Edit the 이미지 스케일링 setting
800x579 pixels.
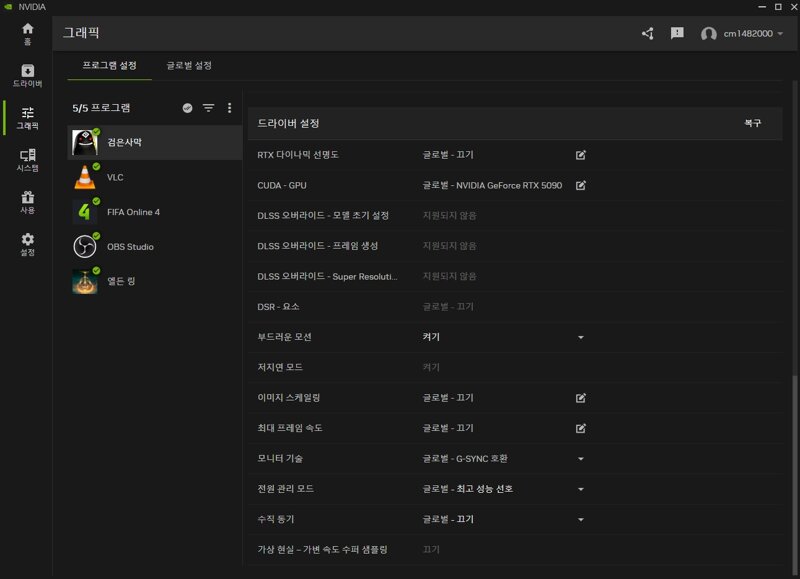click(x=581, y=398)
